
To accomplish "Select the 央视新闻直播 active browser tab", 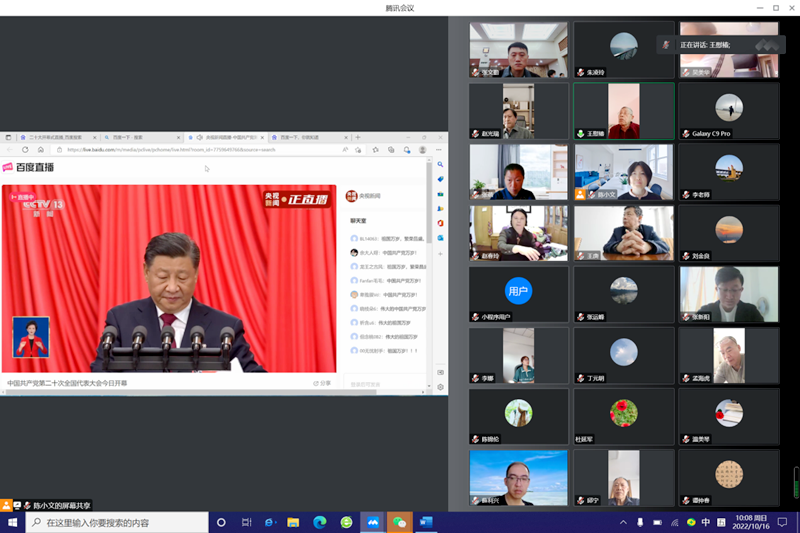I will click(x=225, y=137).
